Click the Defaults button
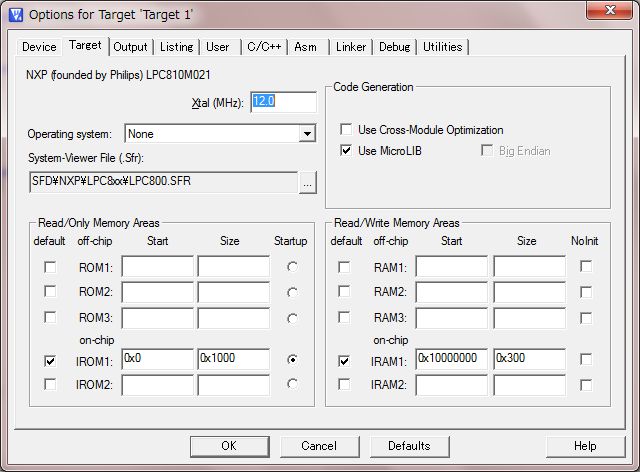Screen dimensions: 640x472 click(409, 446)
